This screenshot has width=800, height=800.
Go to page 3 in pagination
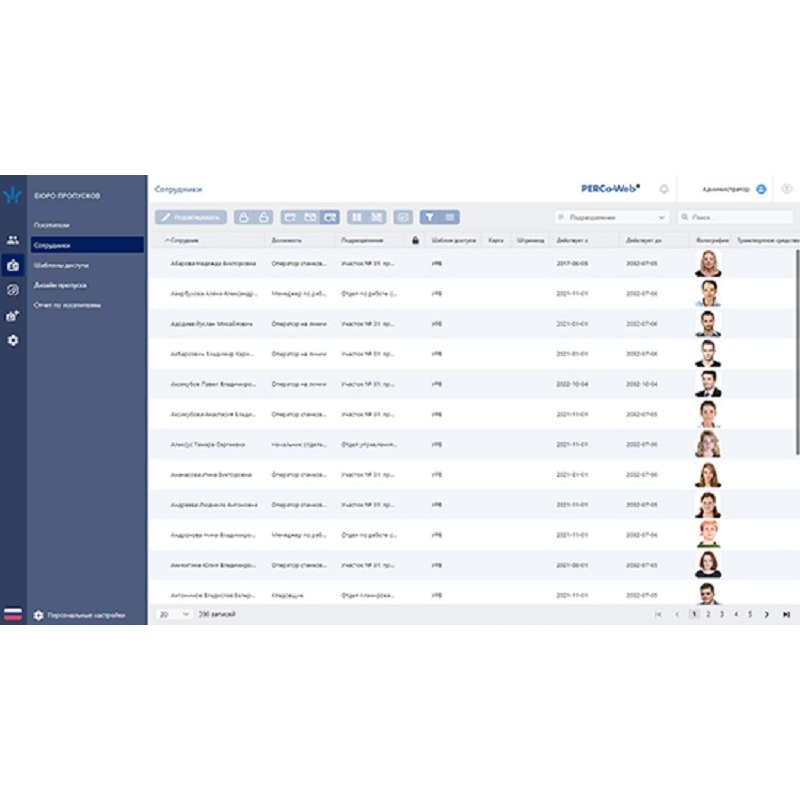coord(721,614)
